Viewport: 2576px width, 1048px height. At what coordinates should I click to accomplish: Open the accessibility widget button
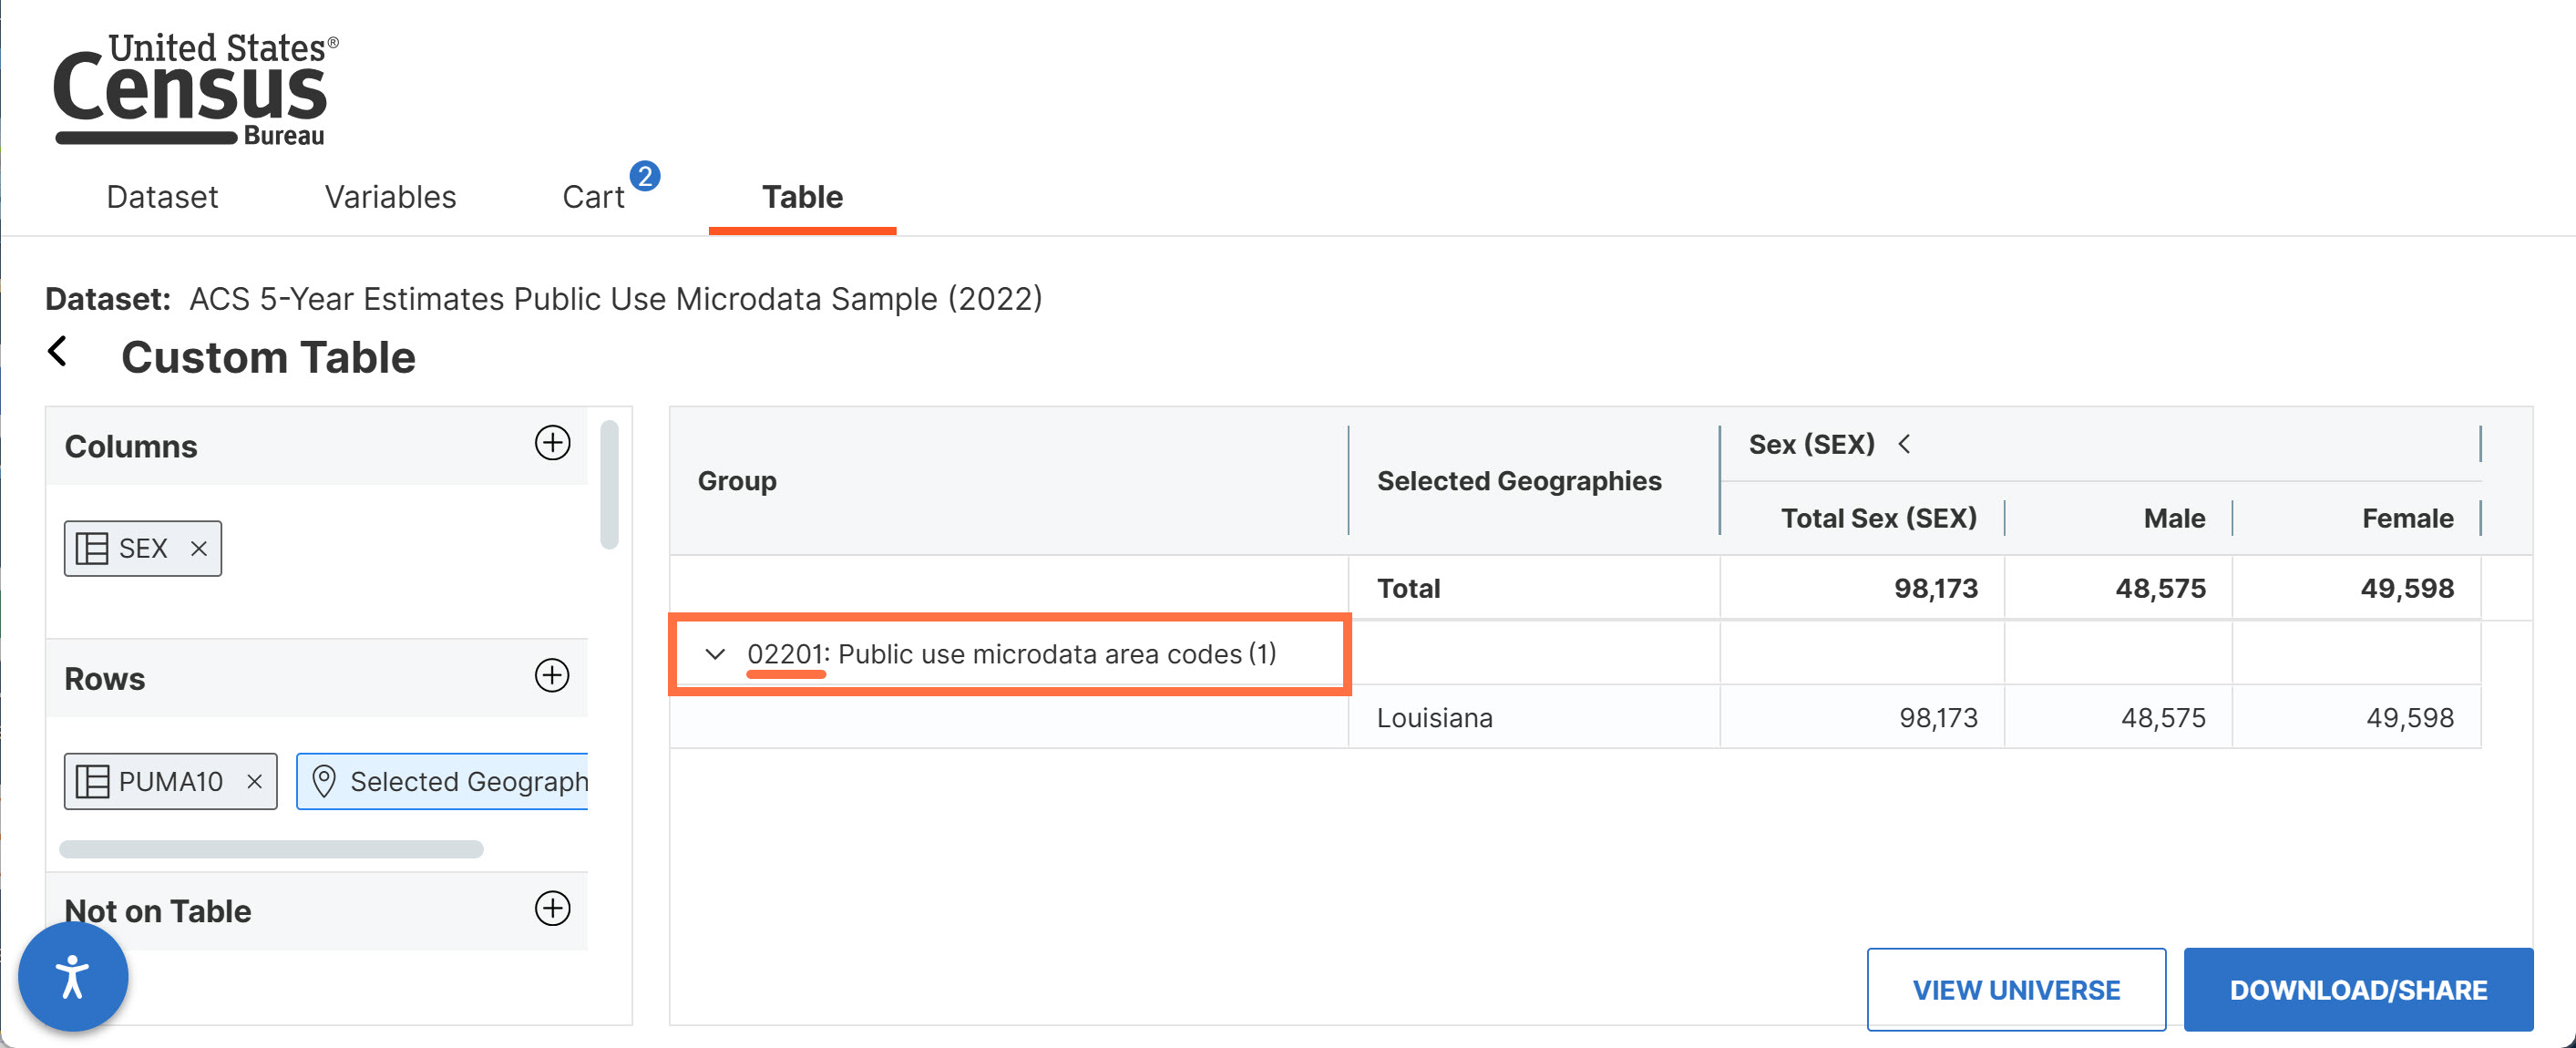click(x=73, y=977)
